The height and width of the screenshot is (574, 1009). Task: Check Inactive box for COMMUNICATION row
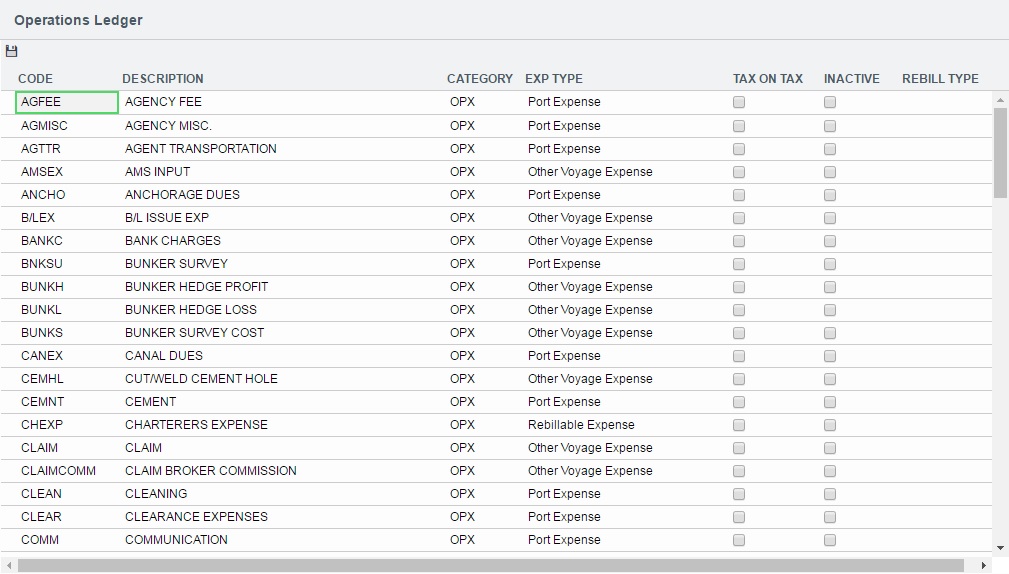coord(830,540)
